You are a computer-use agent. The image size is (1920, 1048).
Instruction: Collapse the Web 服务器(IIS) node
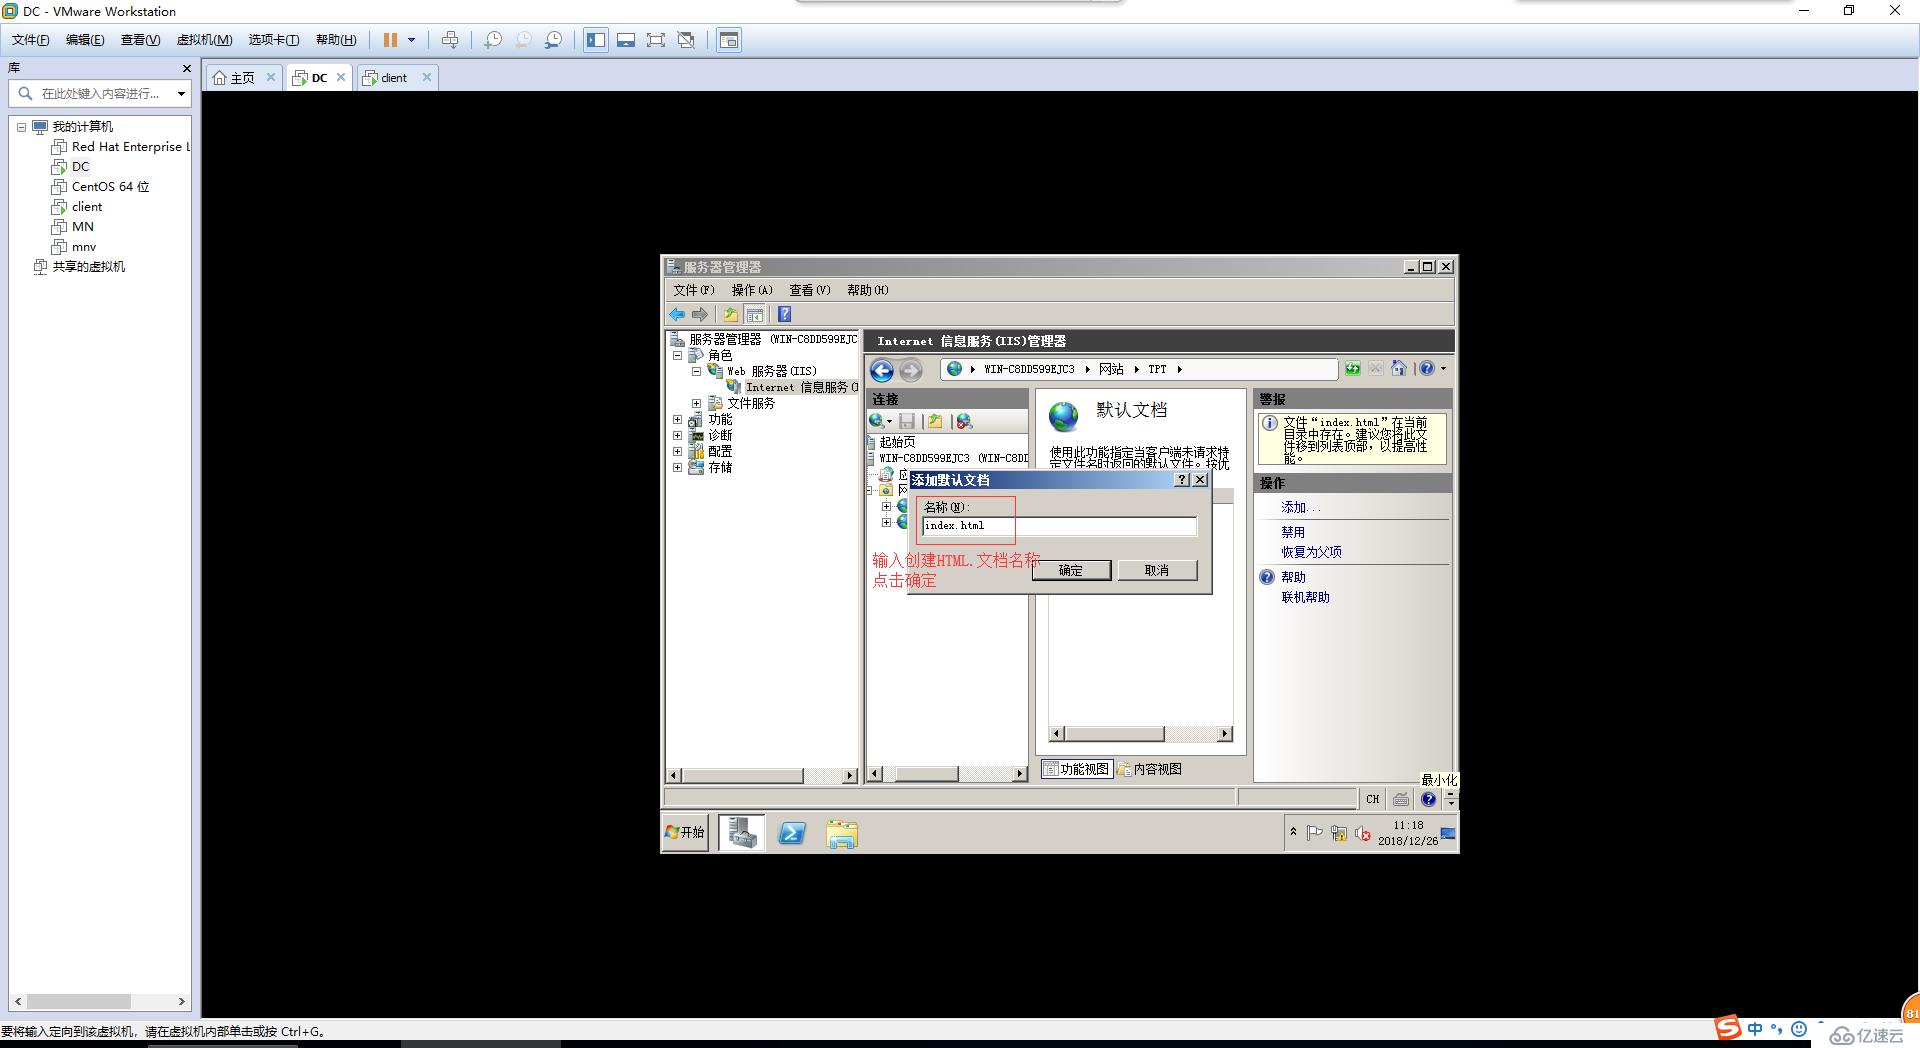click(696, 371)
